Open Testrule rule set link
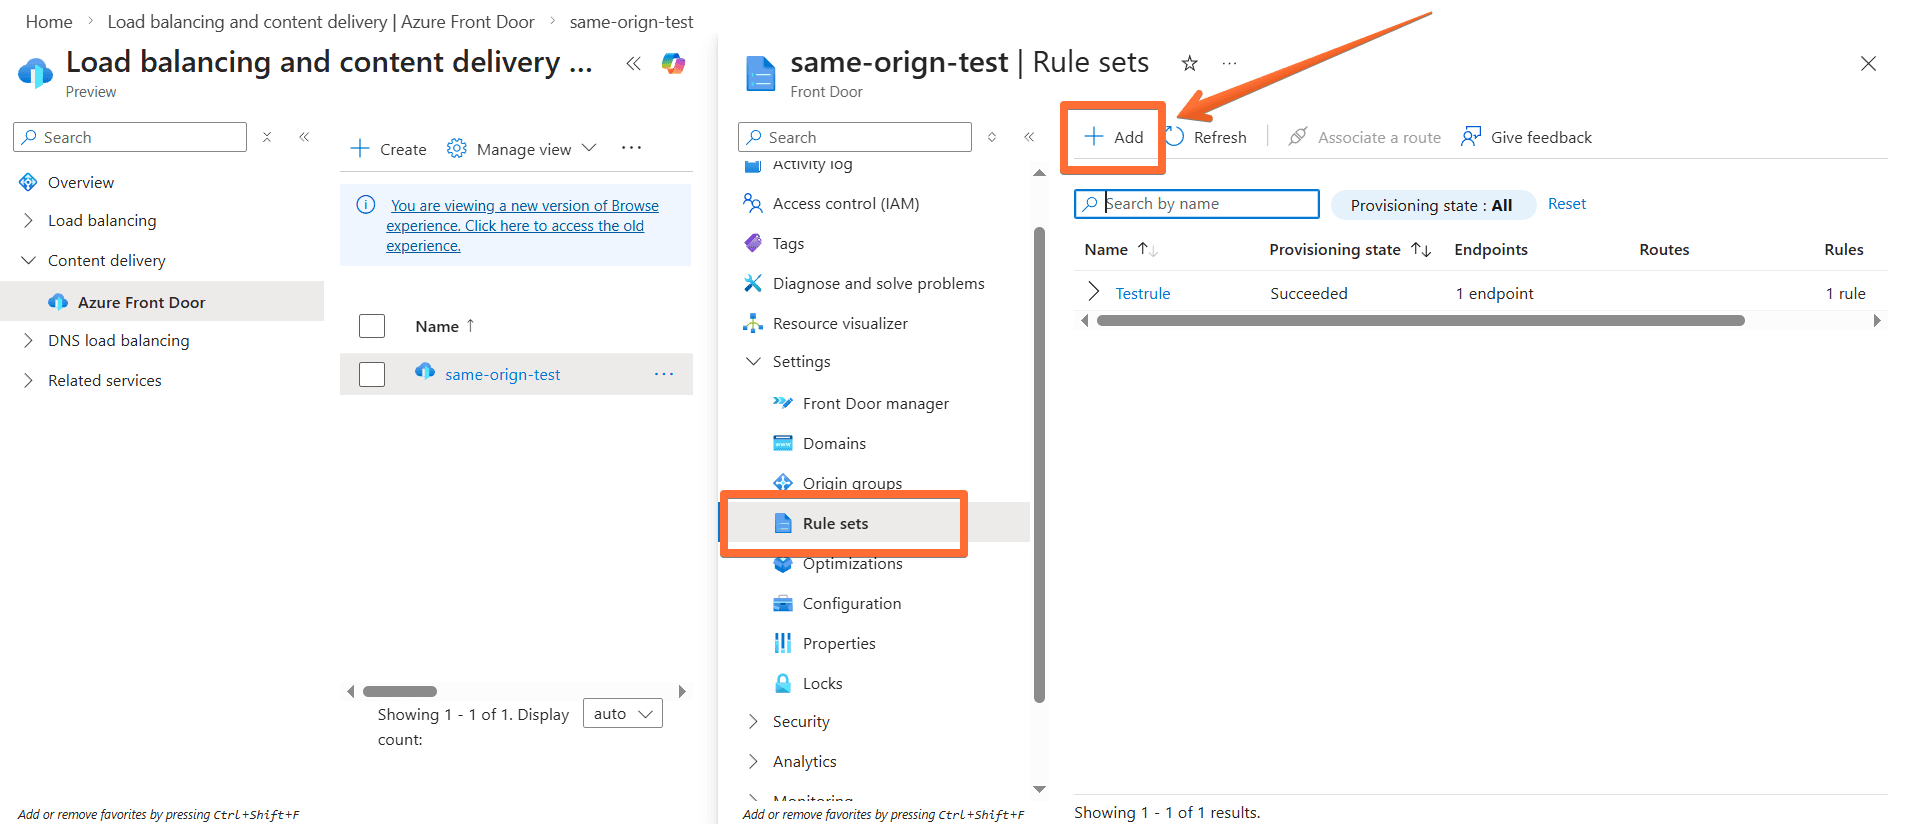Viewport: 1907px width, 824px height. pos(1143,293)
